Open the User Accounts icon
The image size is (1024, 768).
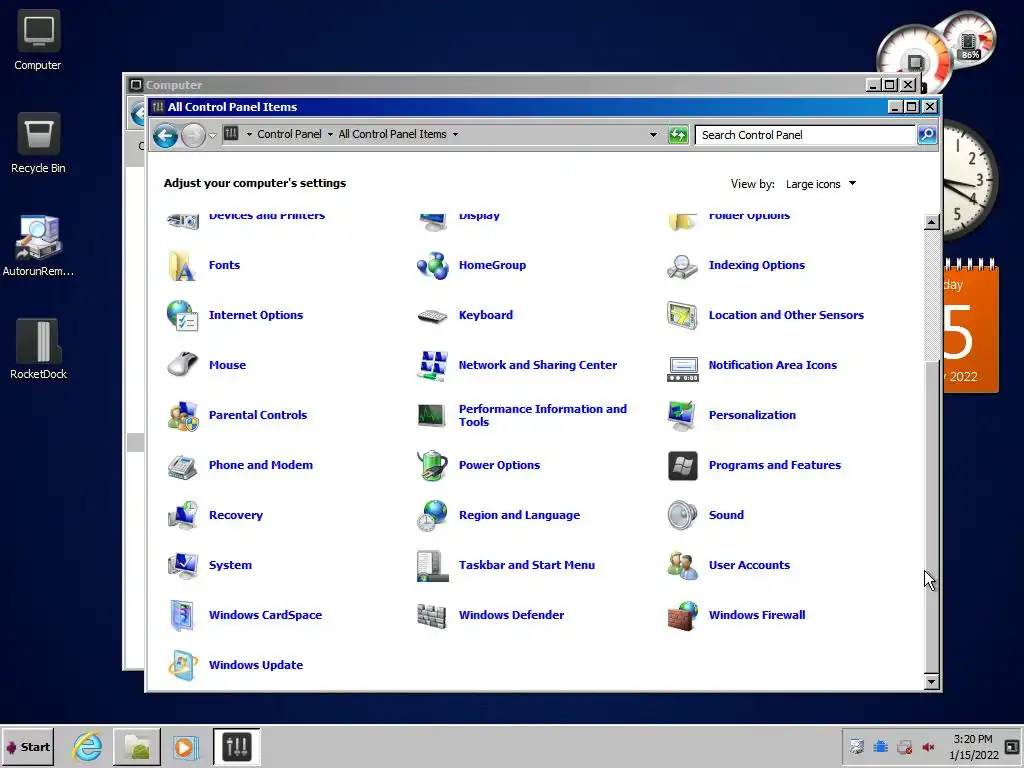(682, 566)
